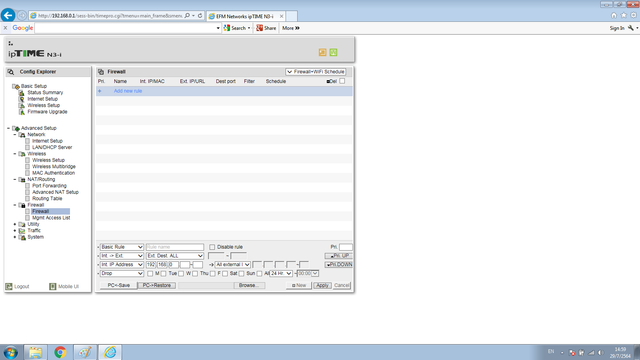Select MAC Authentication in the tree
This screenshot has height=360, width=640.
tap(53, 173)
